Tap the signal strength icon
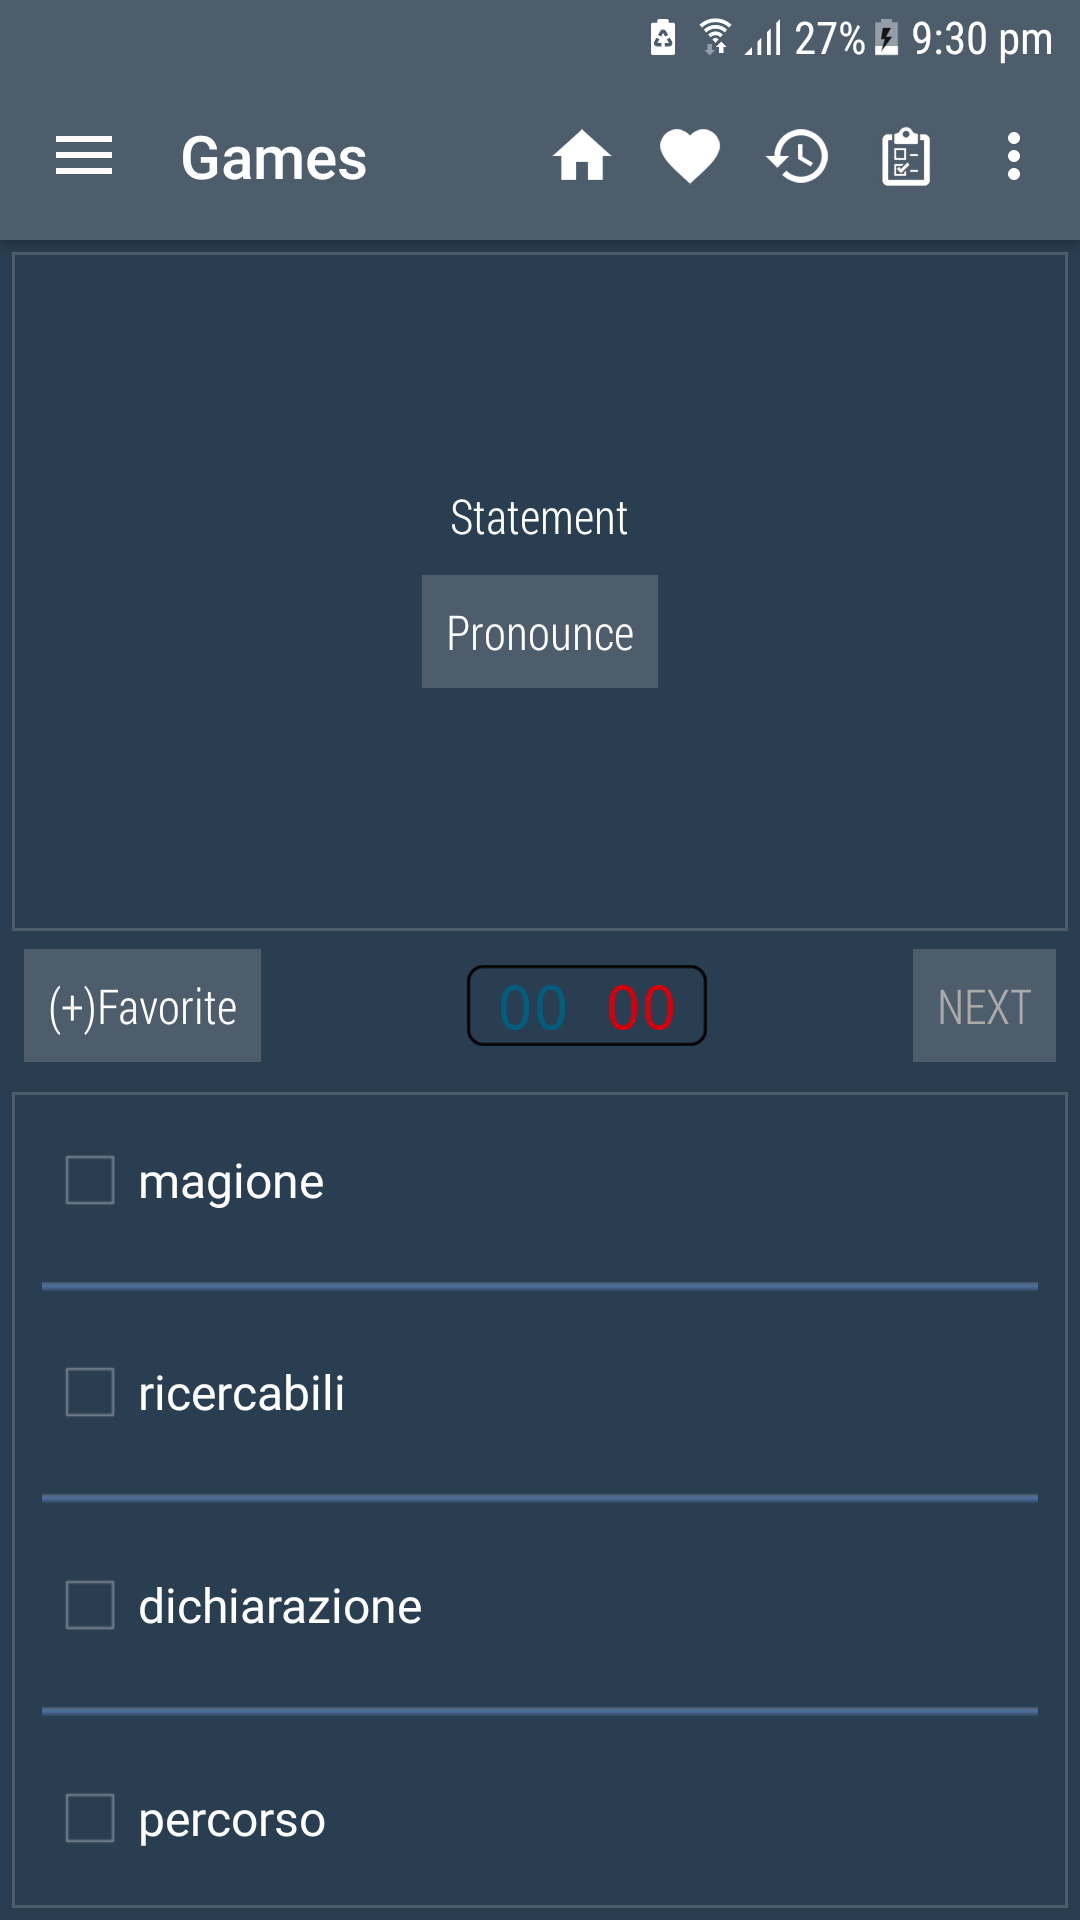The width and height of the screenshot is (1080, 1920). pyautogui.click(x=763, y=38)
